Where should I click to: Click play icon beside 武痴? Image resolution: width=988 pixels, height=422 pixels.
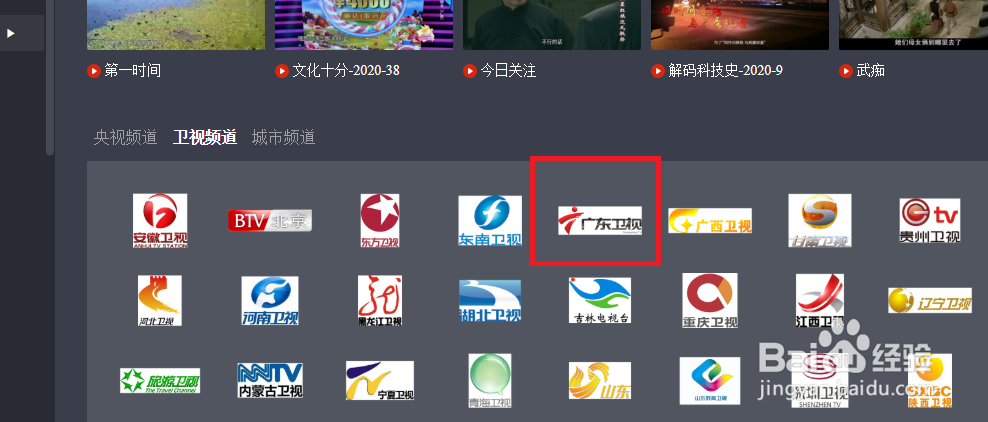click(x=846, y=71)
